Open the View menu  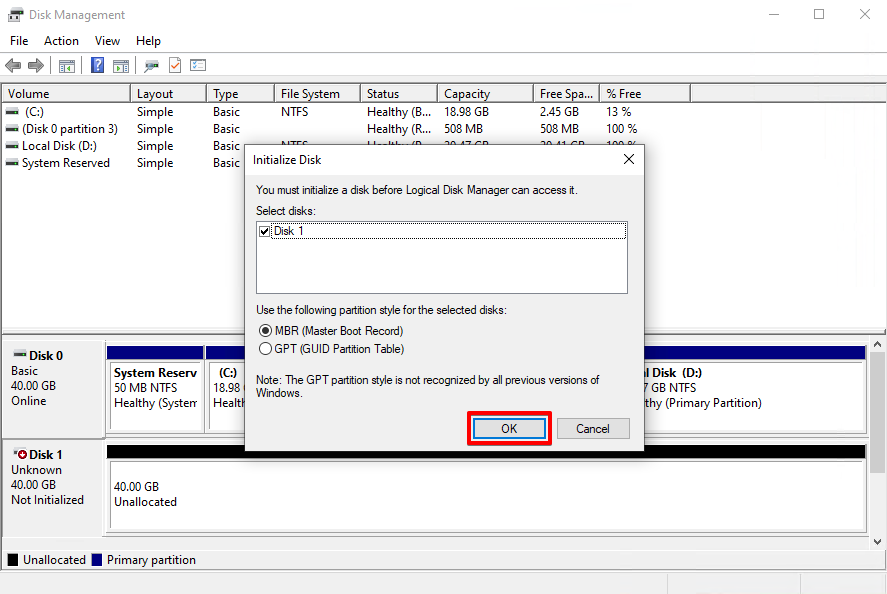coord(107,41)
